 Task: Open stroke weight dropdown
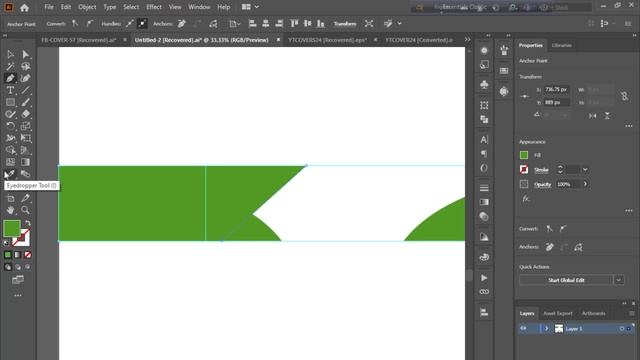click(x=585, y=170)
